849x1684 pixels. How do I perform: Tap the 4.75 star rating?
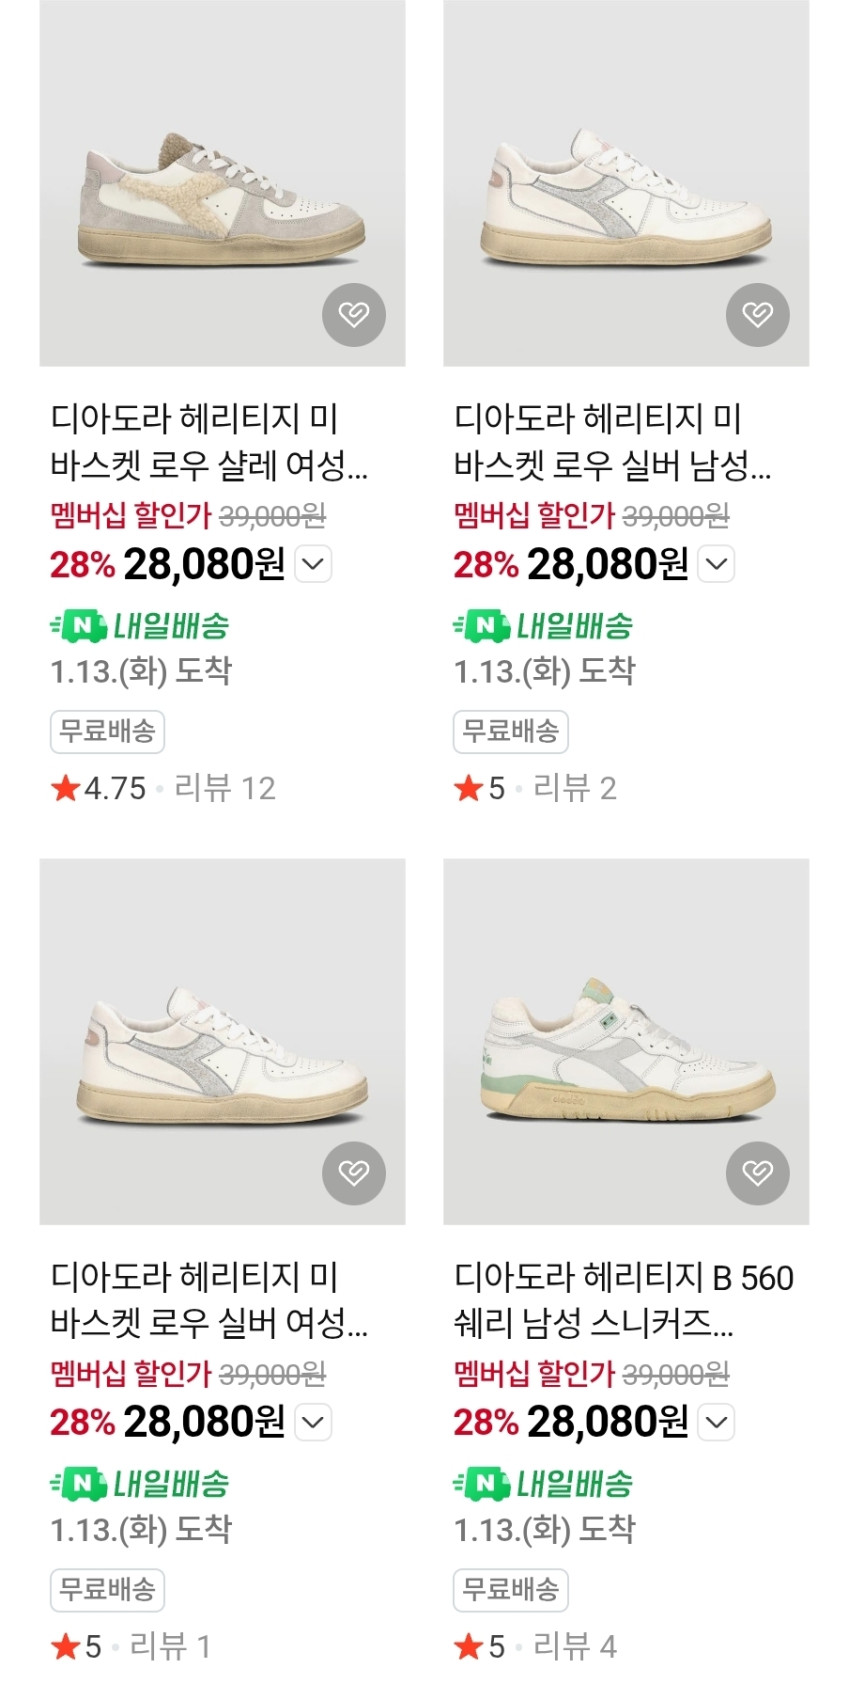pos(99,788)
